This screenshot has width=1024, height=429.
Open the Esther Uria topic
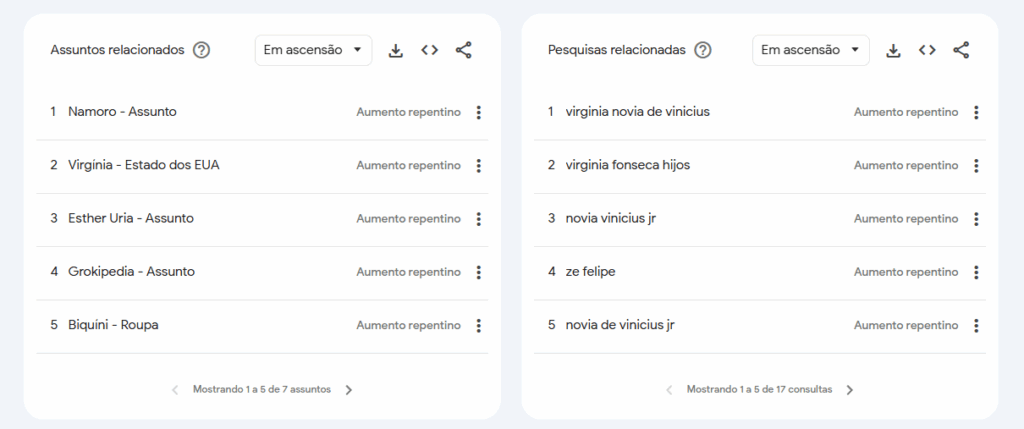pos(130,218)
